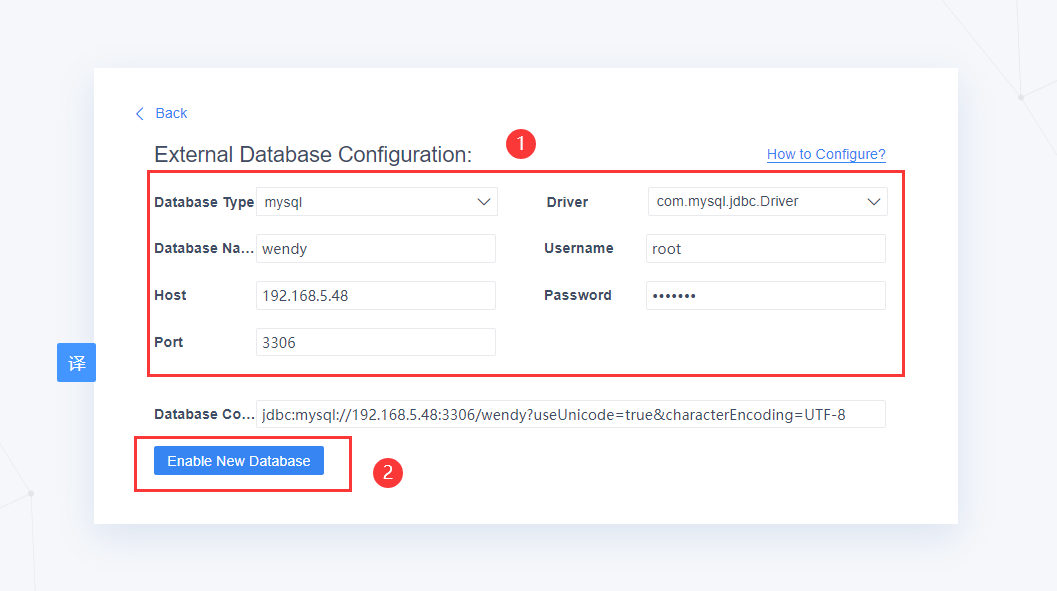The width and height of the screenshot is (1057, 591).
Task: Click the Back arrow chevron icon
Action: (140, 114)
